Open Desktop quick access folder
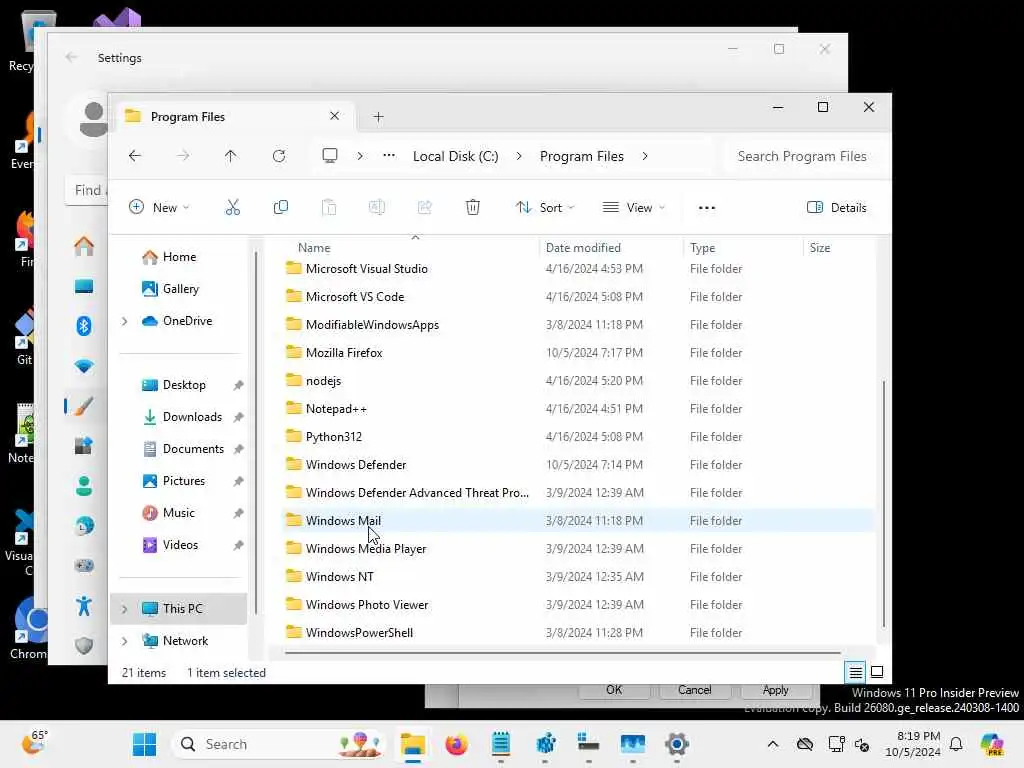 point(184,385)
